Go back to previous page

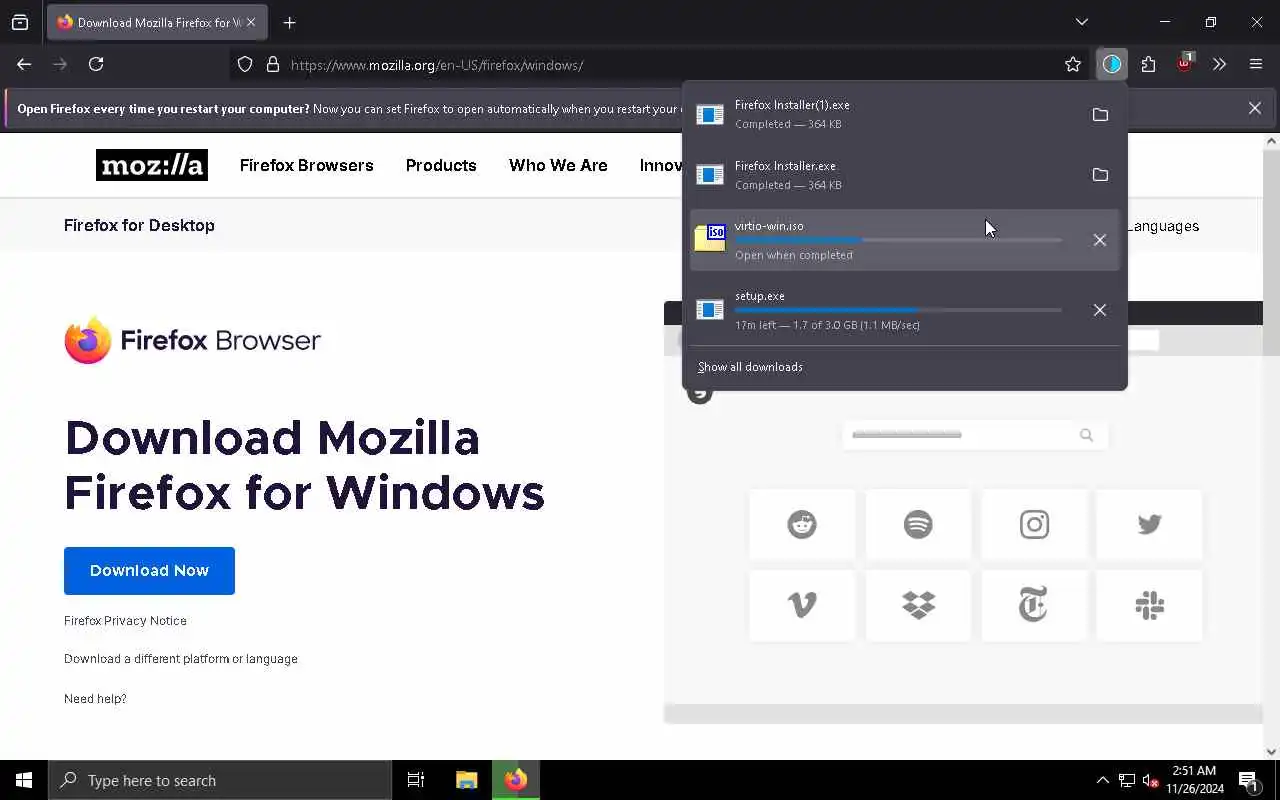(x=24, y=64)
